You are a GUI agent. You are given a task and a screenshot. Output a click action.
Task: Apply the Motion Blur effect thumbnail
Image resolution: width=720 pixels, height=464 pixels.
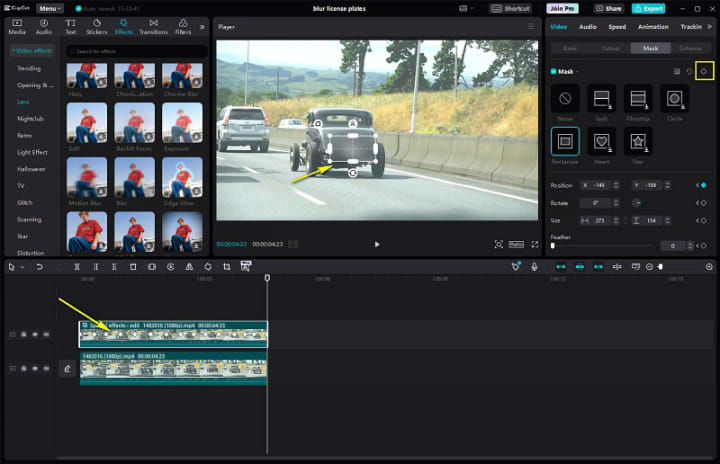click(86, 177)
